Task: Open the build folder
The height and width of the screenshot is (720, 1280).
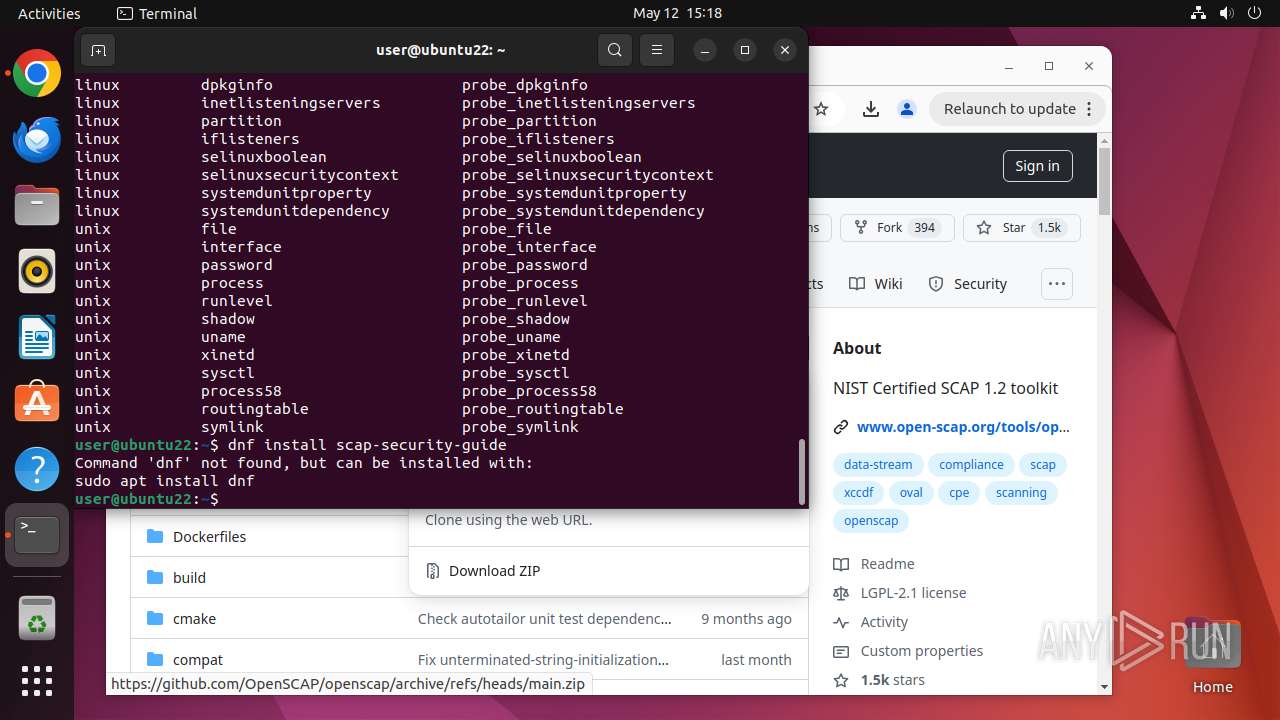Action: click(x=189, y=578)
